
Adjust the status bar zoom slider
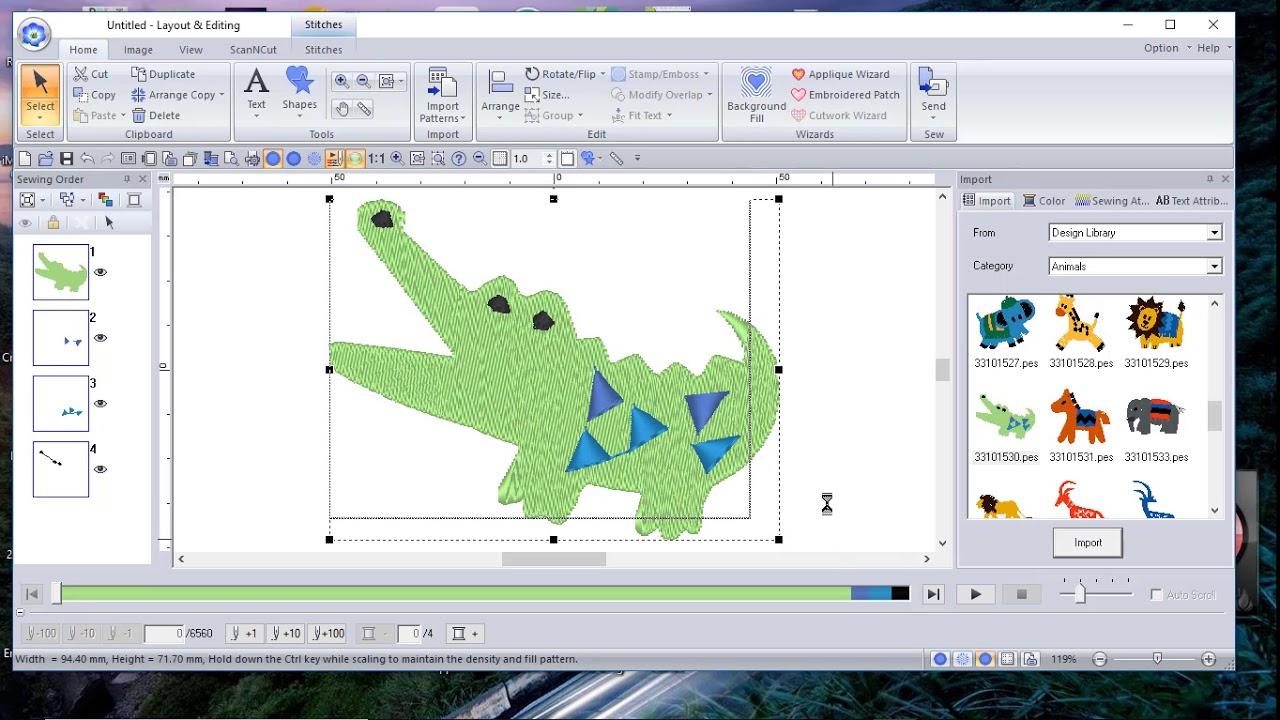(1157, 659)
